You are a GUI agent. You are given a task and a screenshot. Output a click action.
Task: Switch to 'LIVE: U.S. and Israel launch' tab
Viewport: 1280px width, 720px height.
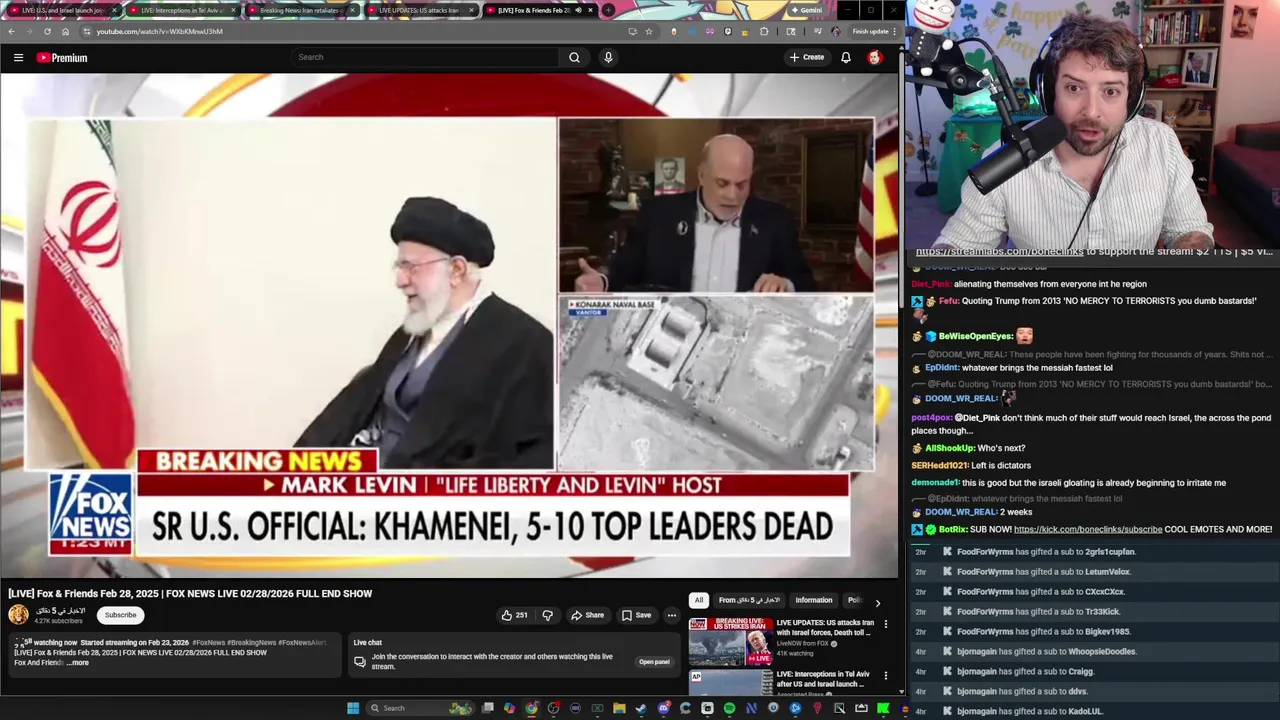pyautogui.click(x=62, y=10)
